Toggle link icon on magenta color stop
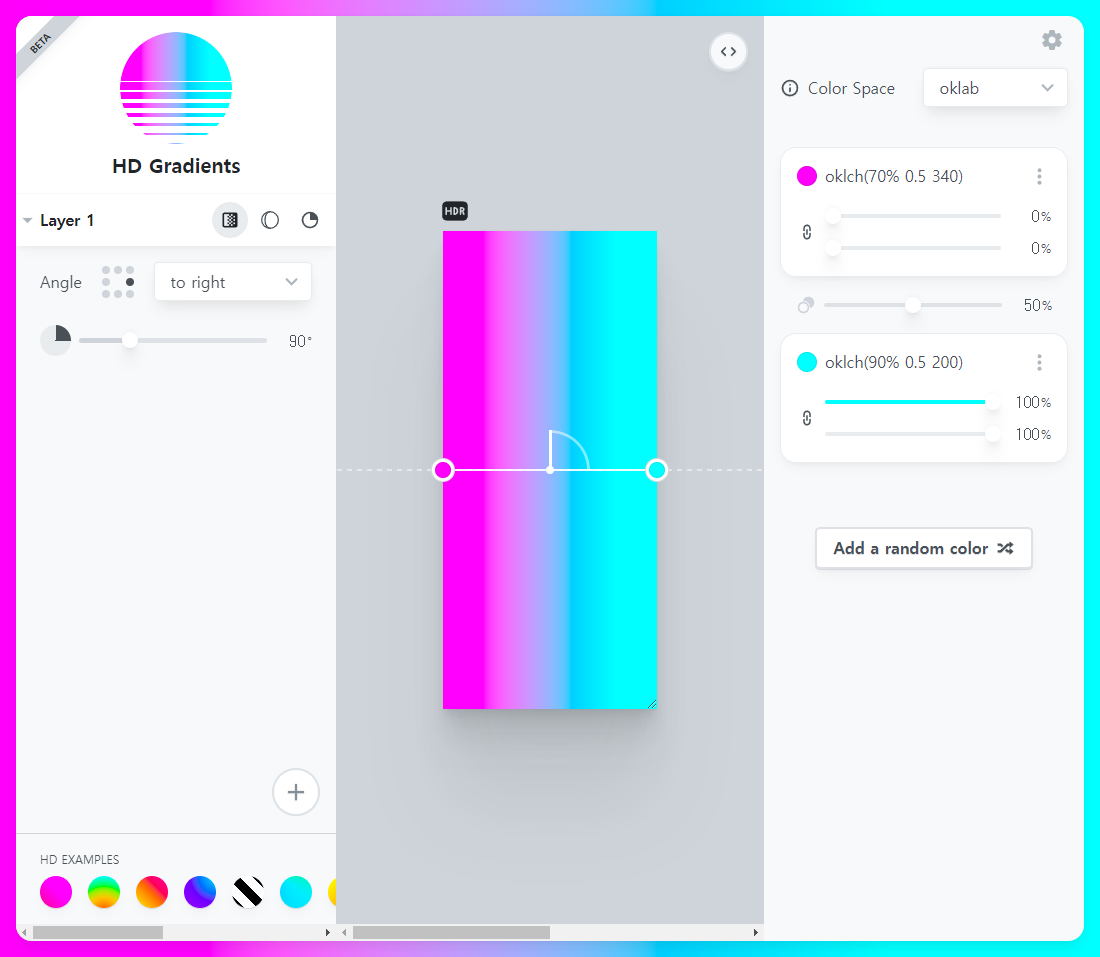 tap(807, 232)
